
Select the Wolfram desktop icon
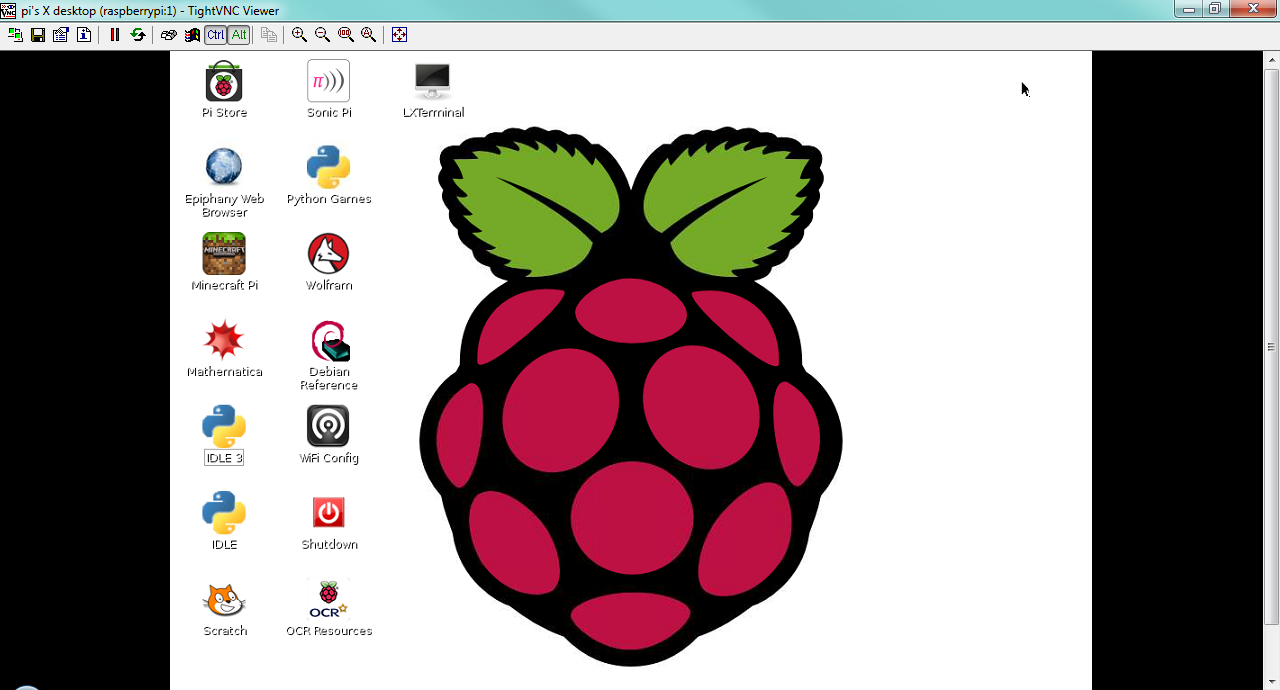coord(329,263)
